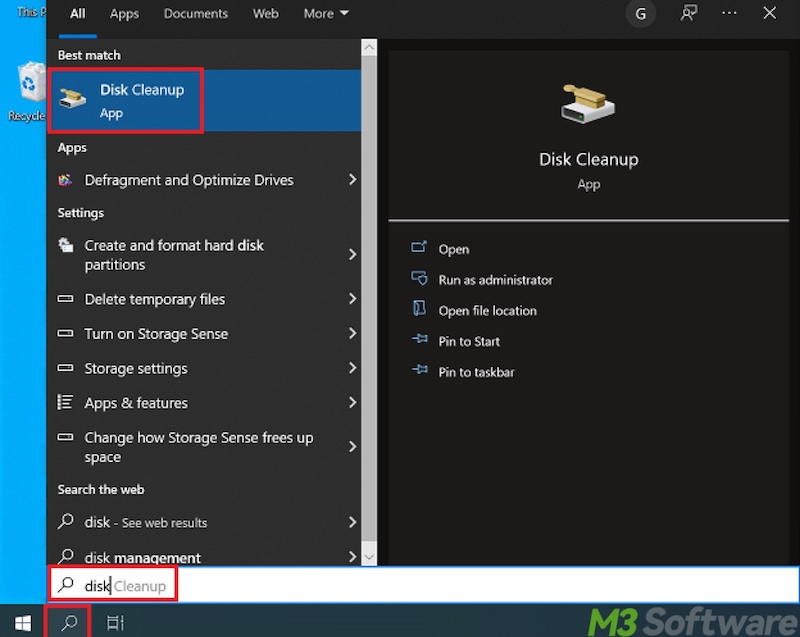
Task: Expand Delete temporary files arrow
Action: (353, 298)
